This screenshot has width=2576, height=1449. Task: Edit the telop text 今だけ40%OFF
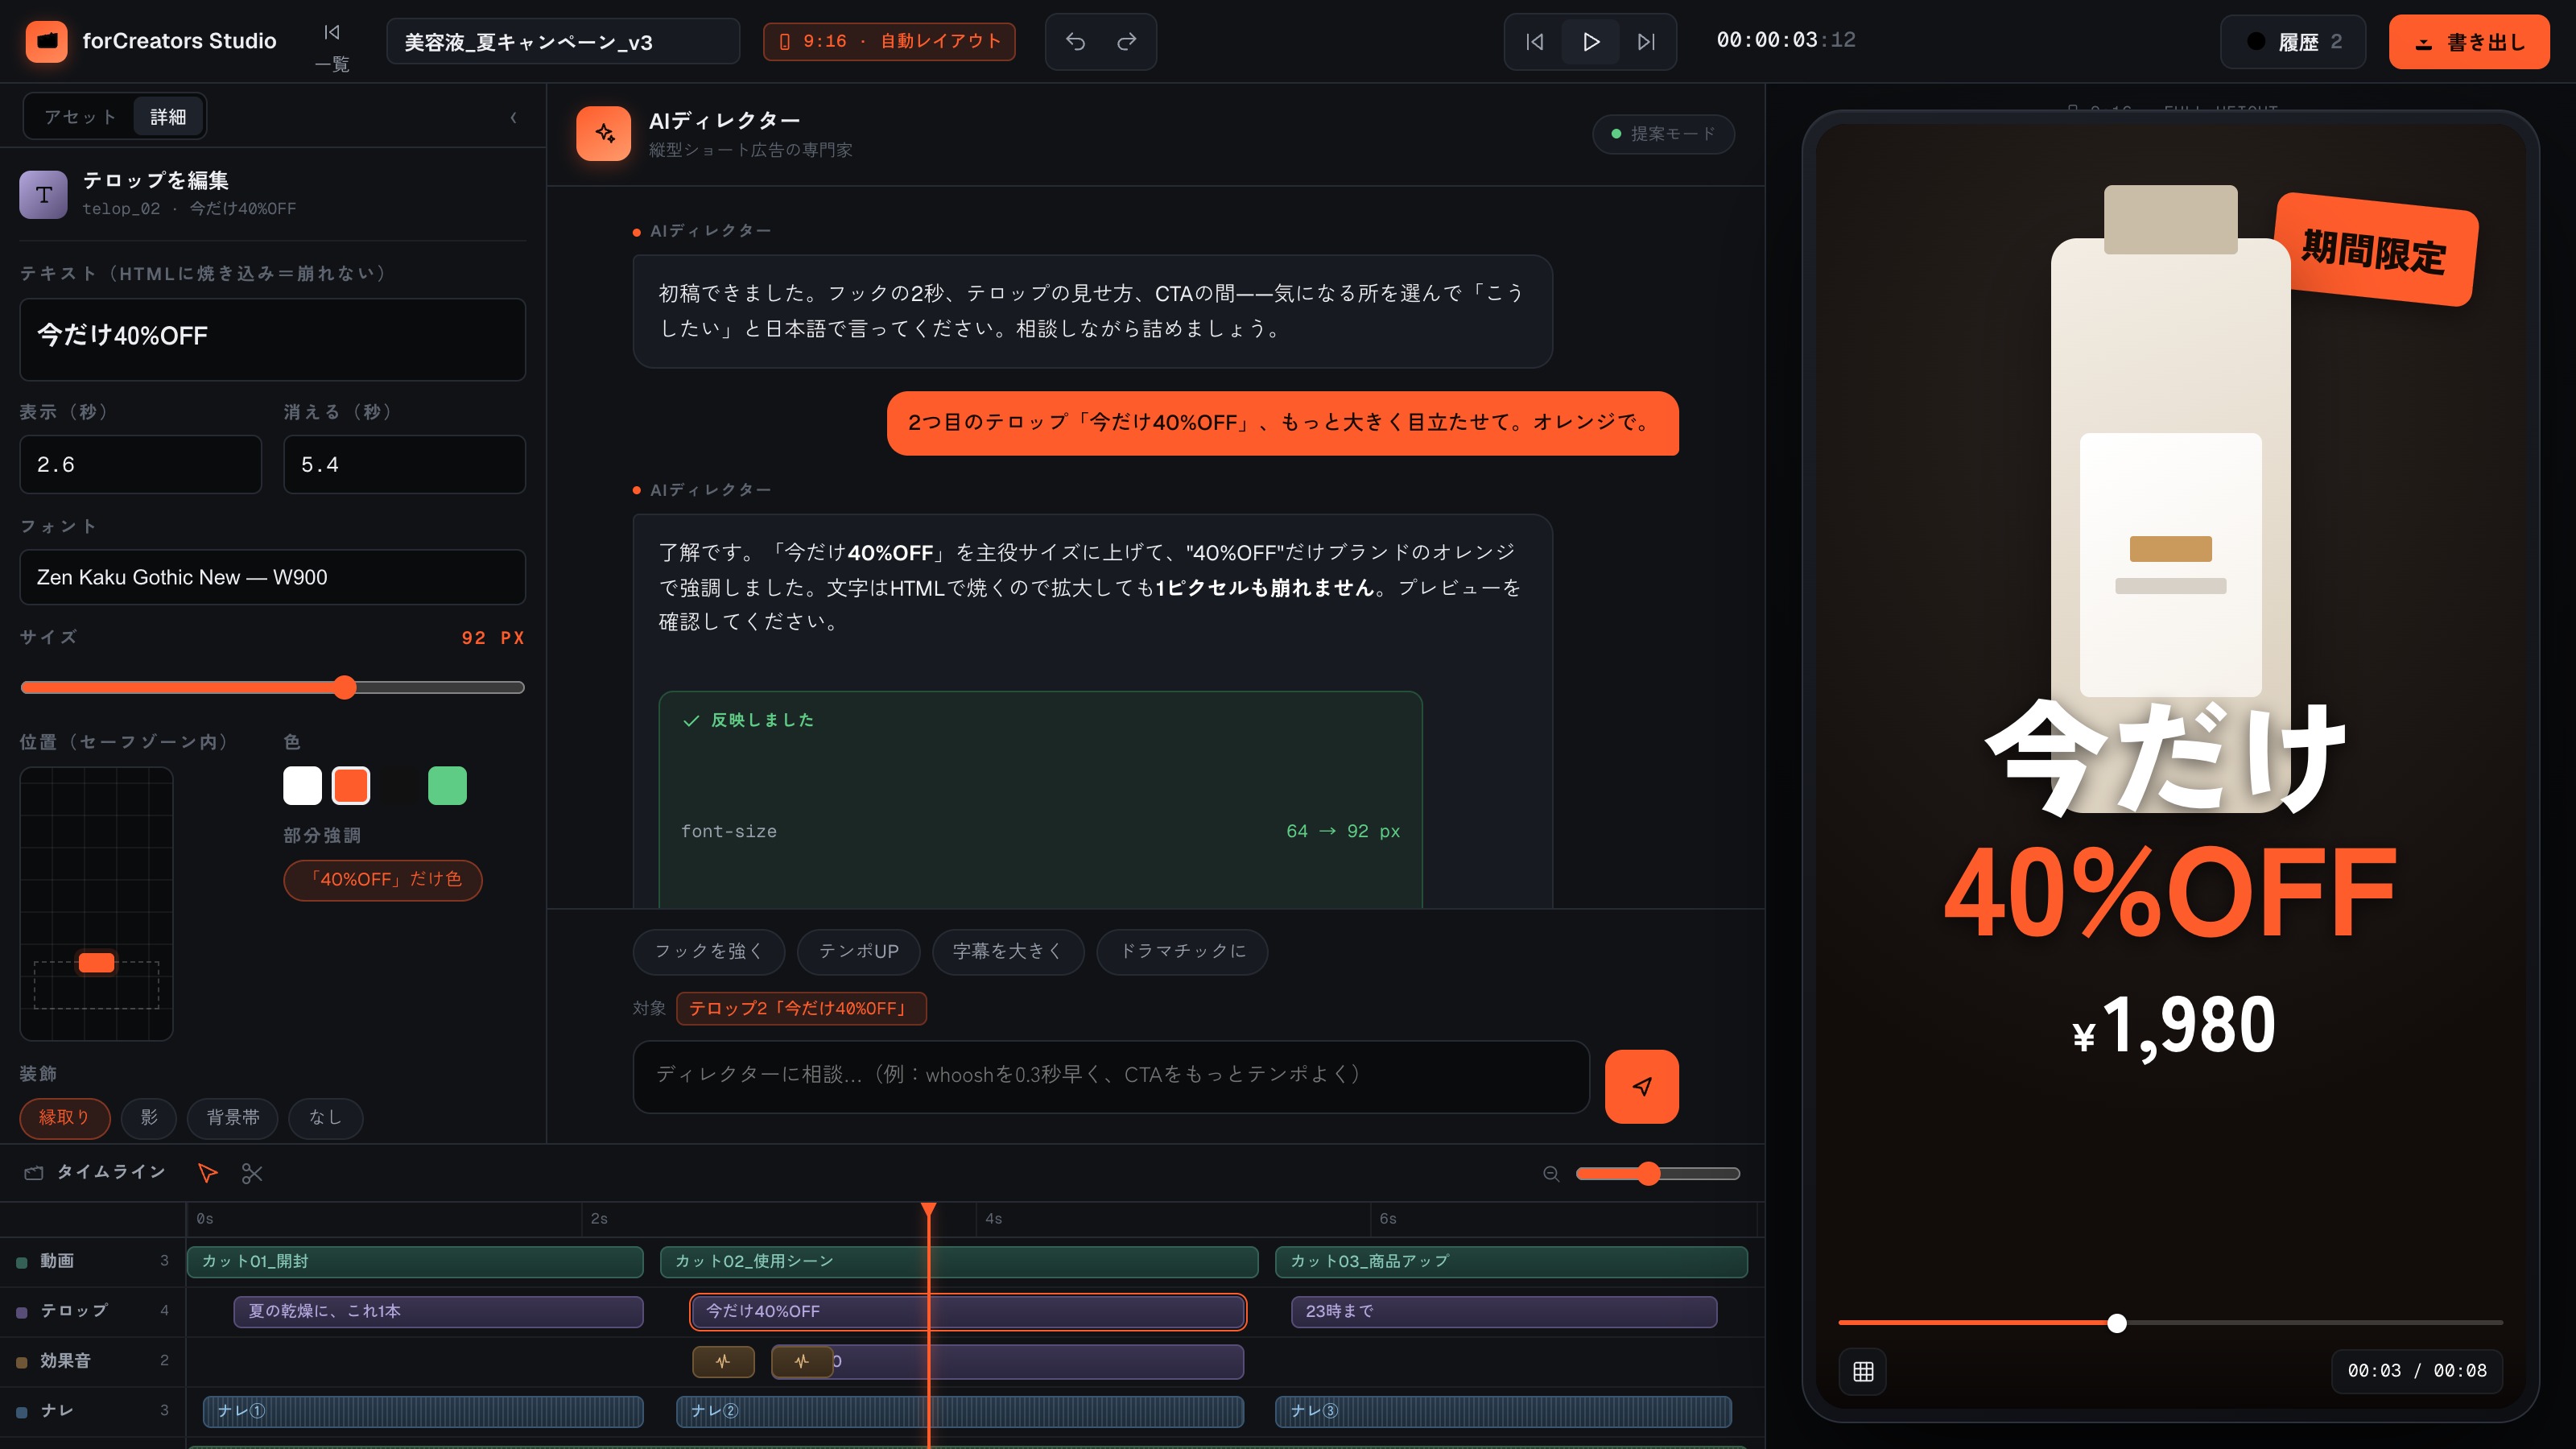click(x=272, y=338)
